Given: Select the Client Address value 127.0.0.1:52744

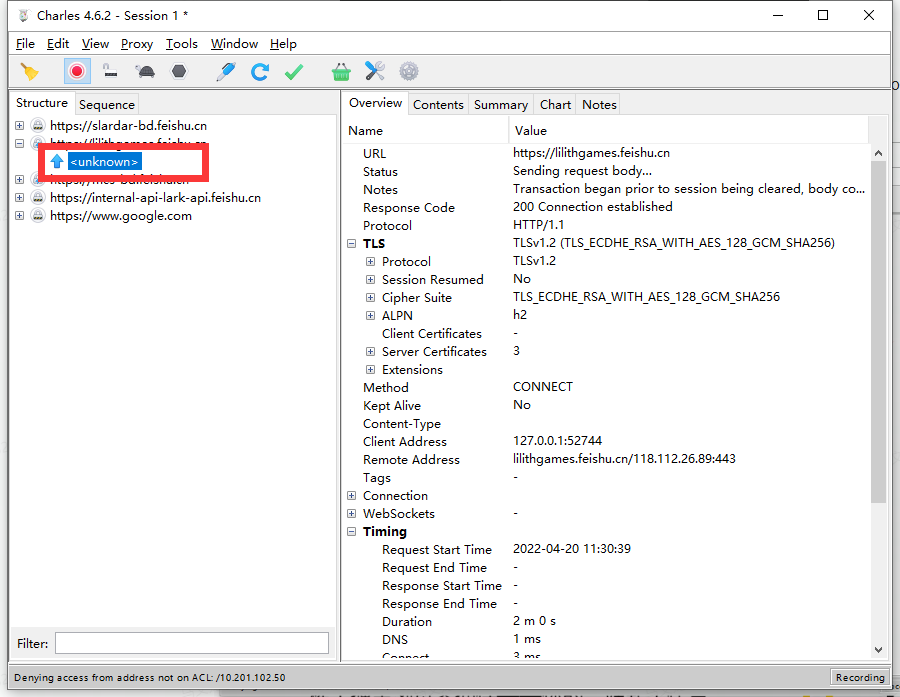Looking at the screenshot, I should (557, 441).
